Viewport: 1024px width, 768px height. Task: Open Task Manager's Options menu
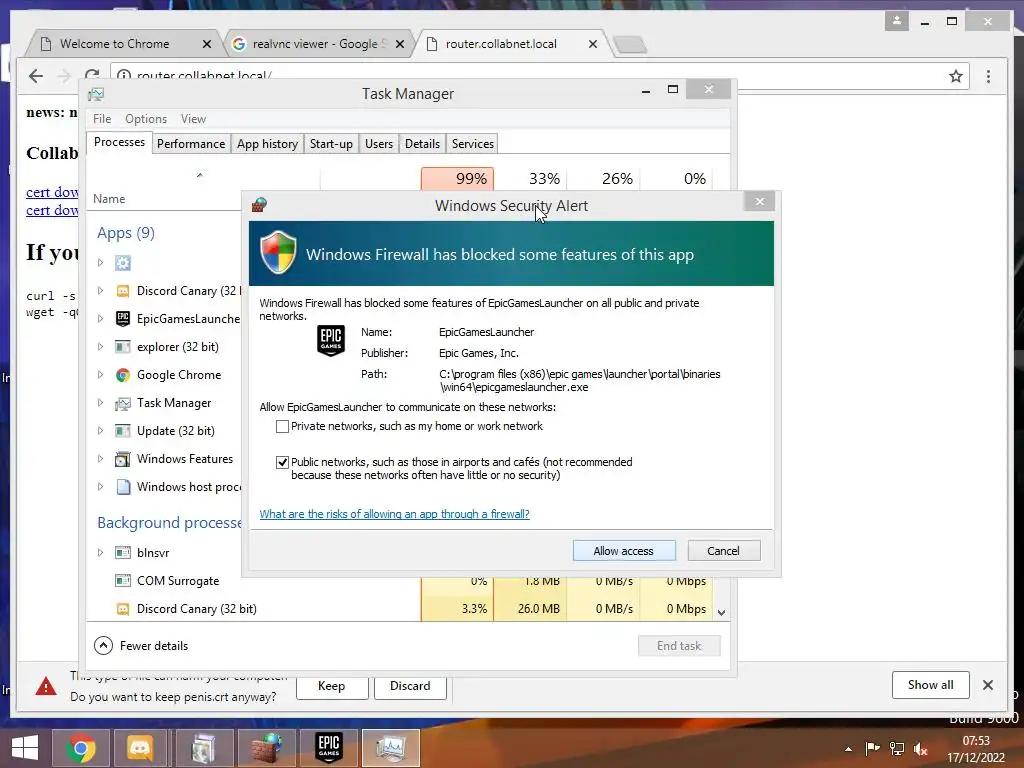pos(146,119)
